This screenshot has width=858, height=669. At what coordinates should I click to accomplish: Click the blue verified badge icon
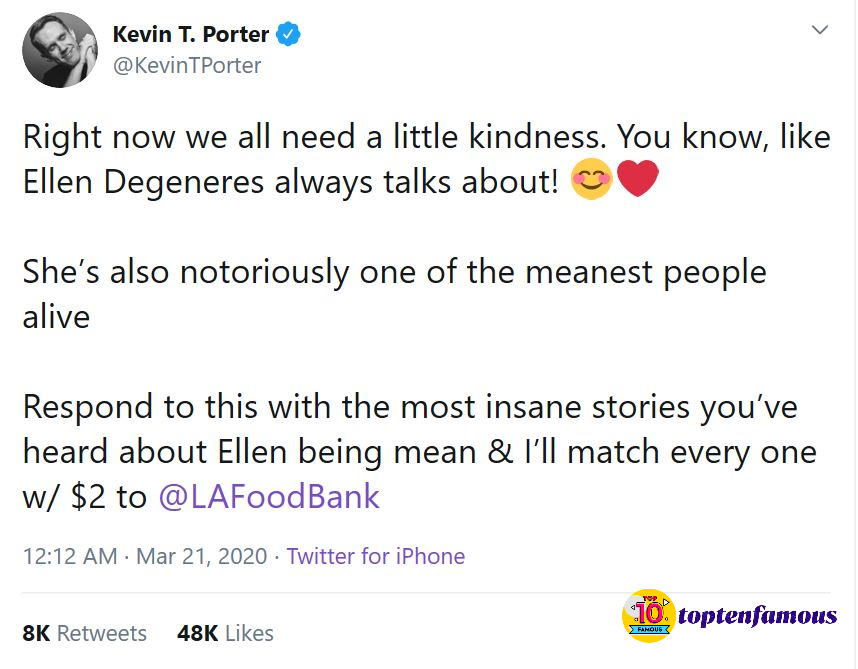click(x=288, y=34)
